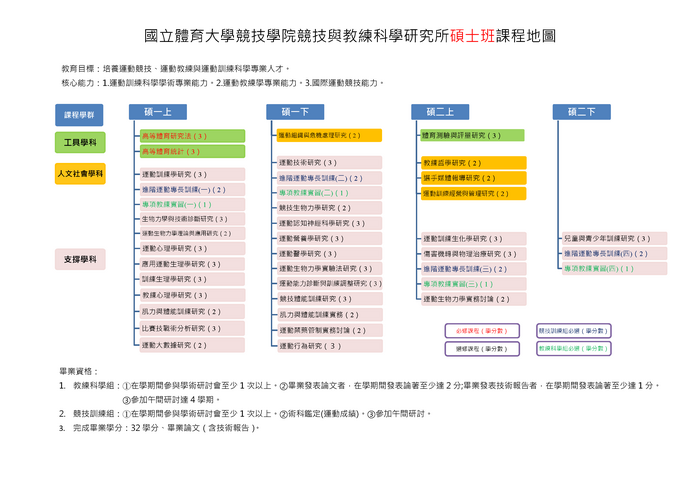Viewport: 700px width, 495px height.
Task: Select the orange 人文社會學科 category box
Action: point(80,174)
